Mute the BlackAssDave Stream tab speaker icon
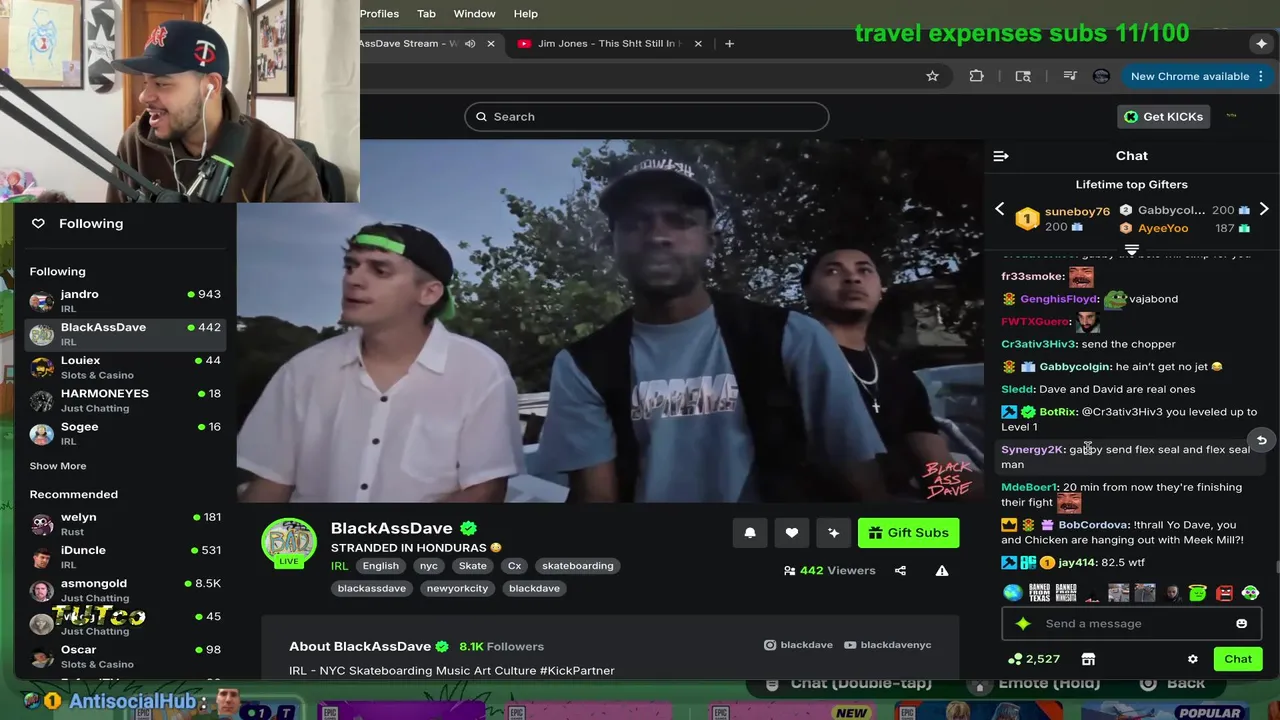This screenshot has height=720, width=1280. point(470,44)
